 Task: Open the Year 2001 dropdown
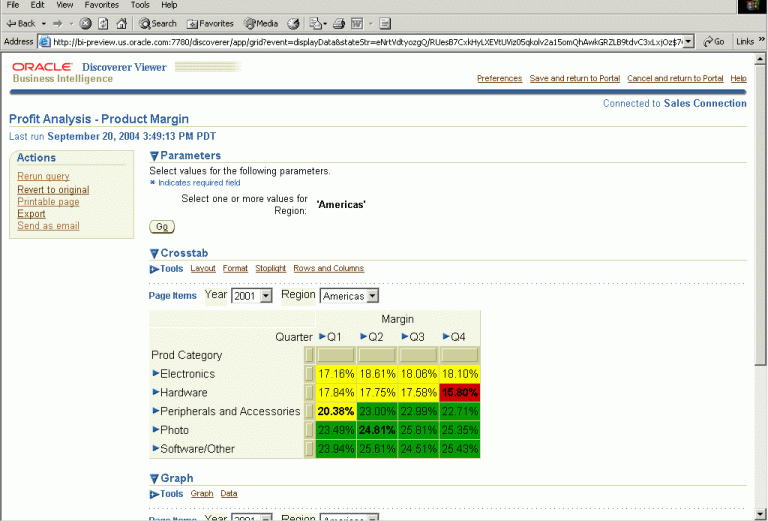(251, 296)
